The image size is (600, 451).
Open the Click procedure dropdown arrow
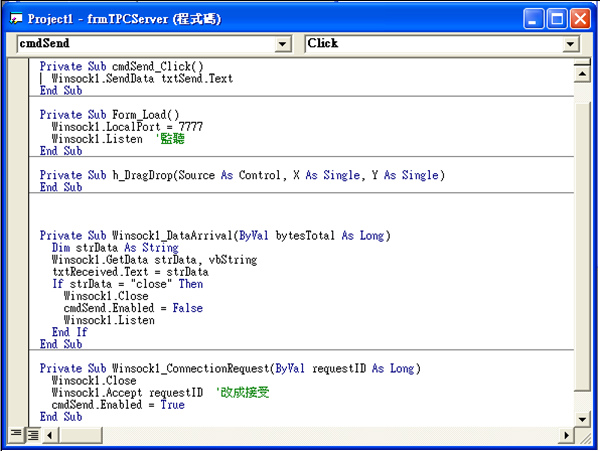point(570,44)
